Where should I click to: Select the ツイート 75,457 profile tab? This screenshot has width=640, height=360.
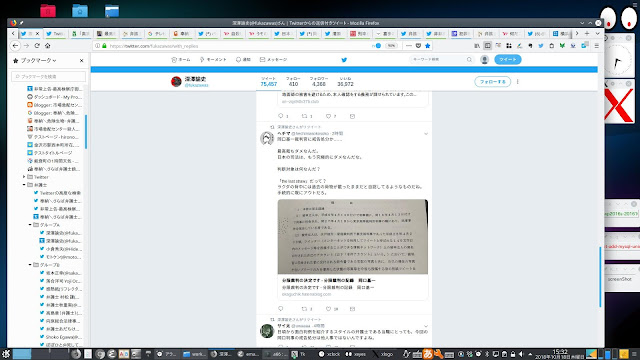[x=269, y=82]
